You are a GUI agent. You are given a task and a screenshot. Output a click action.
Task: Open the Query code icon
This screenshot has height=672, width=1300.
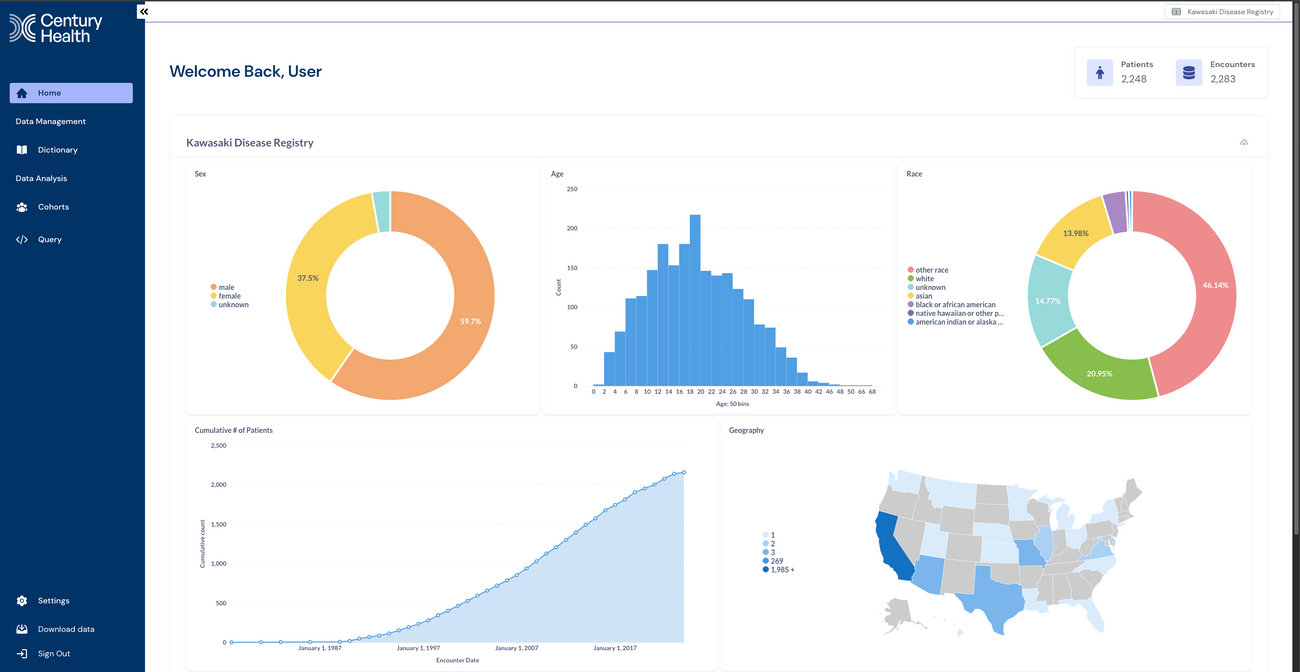(22, 240)
